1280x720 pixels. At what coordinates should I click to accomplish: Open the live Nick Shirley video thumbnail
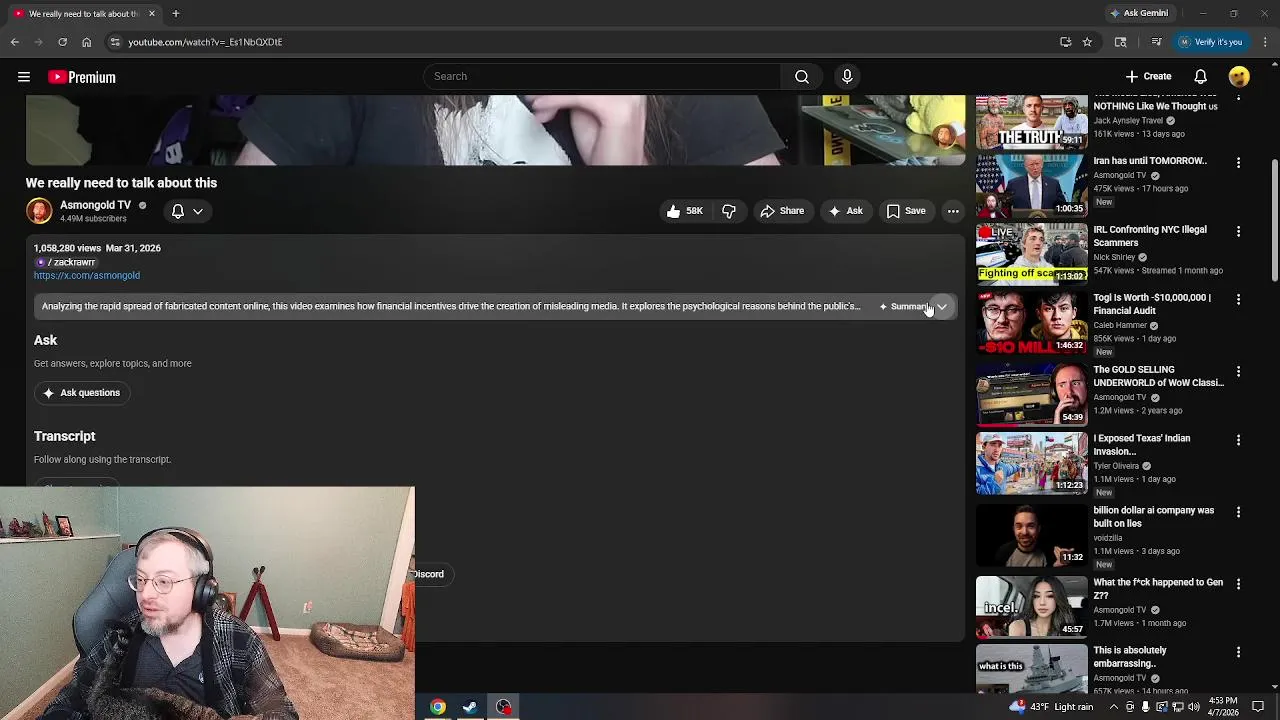click(x=1031, y=254)
